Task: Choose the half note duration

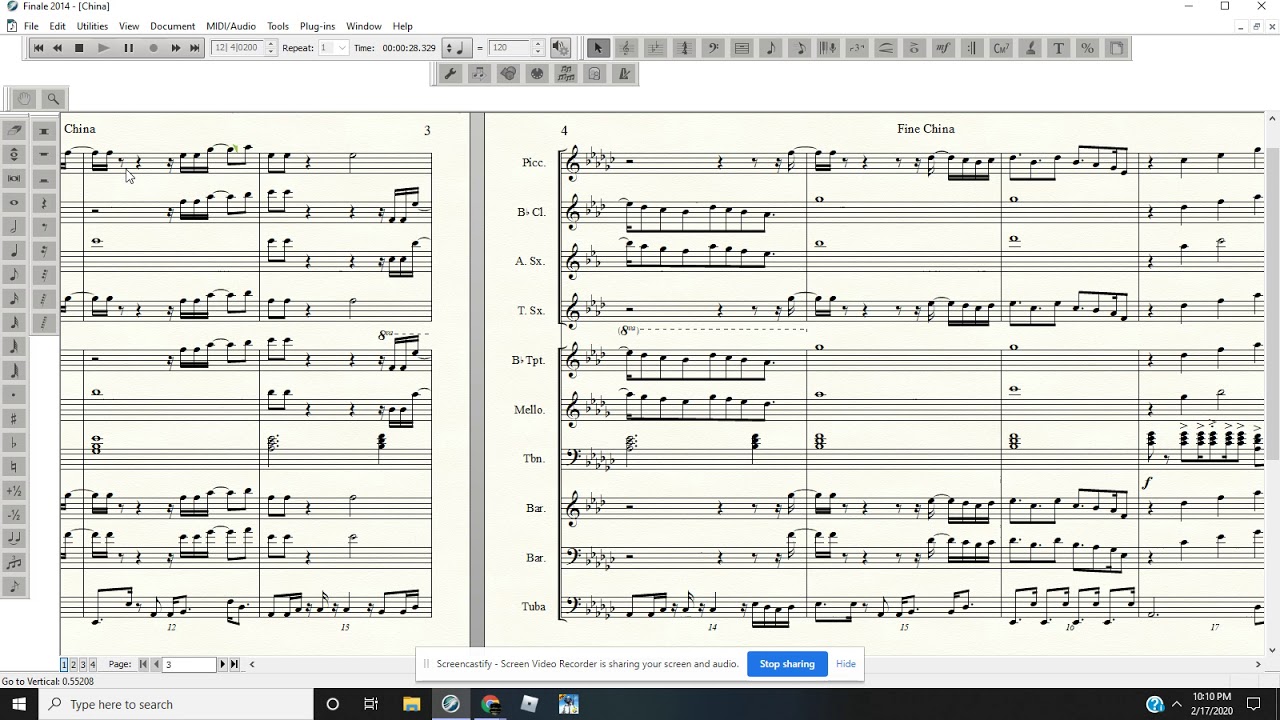Action: (x=14, y=226)
